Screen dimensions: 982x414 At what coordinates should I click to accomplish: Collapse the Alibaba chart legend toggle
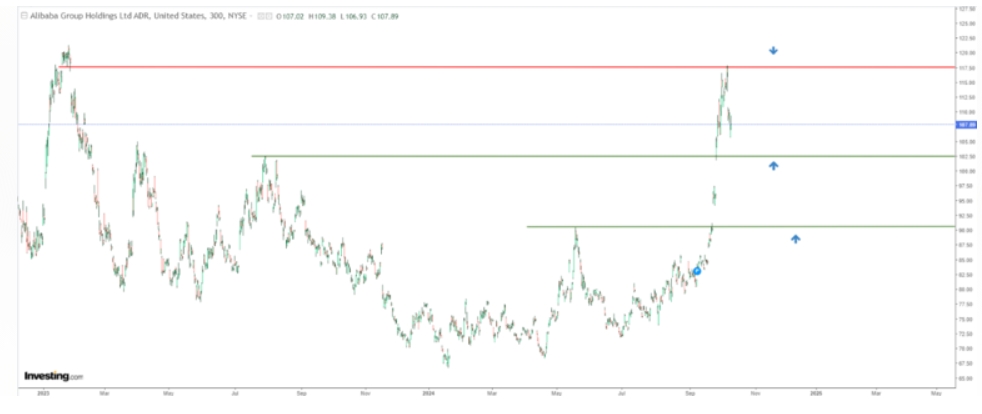(x=24, y=16)
